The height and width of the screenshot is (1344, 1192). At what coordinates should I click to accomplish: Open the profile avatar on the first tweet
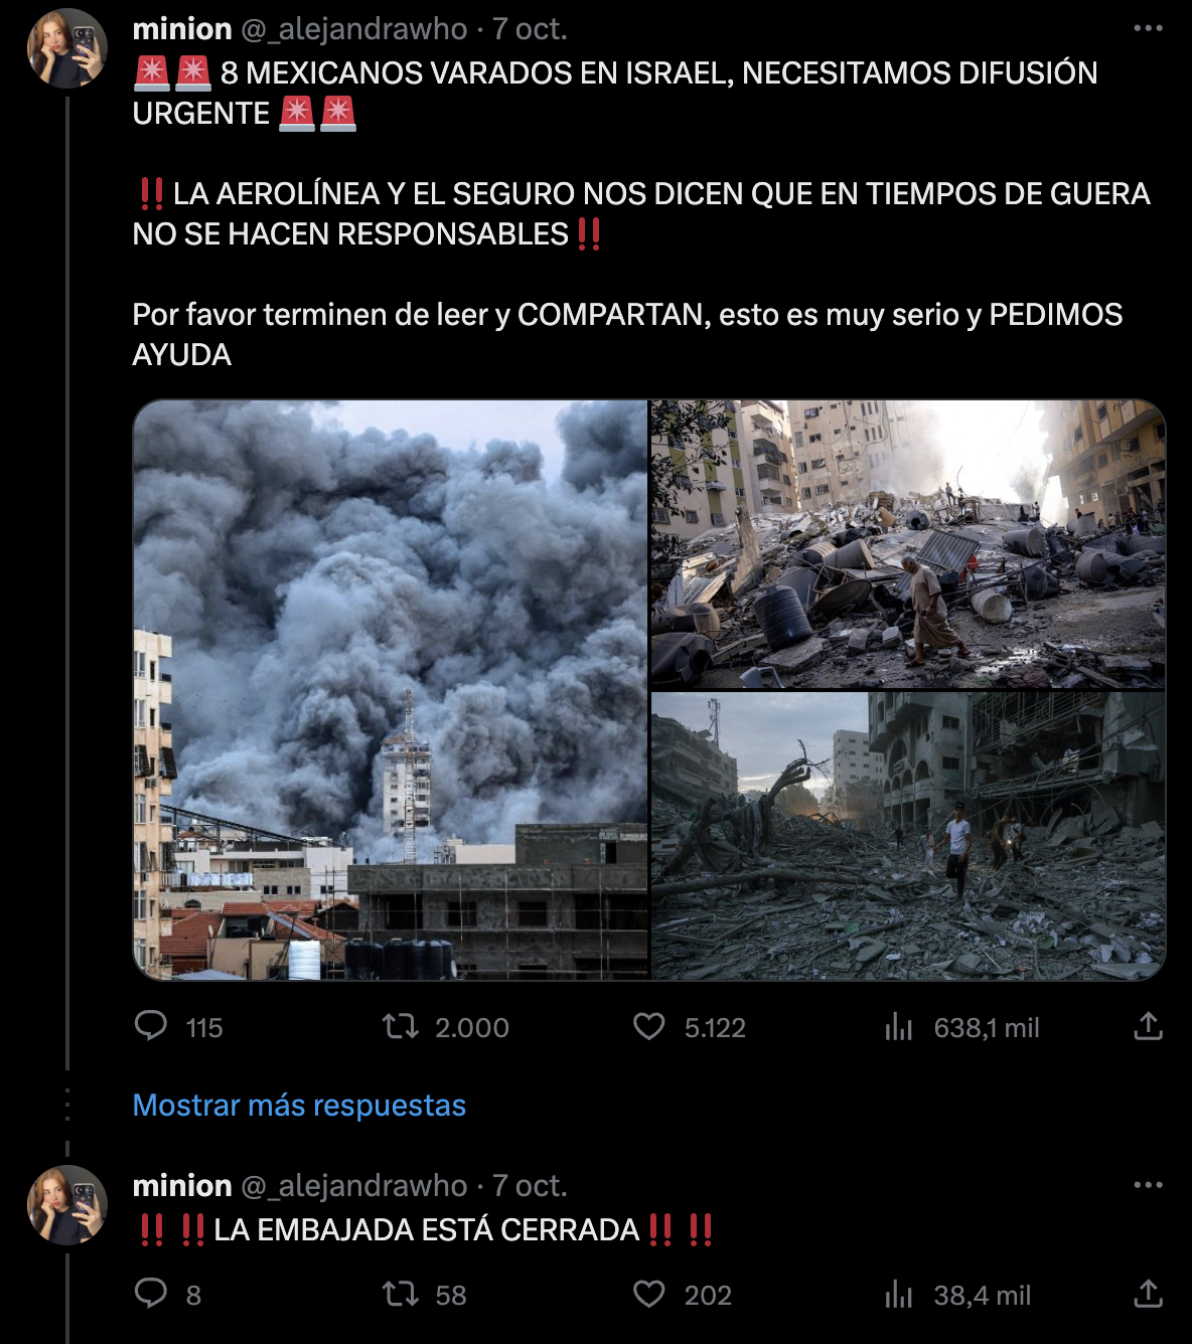click(x=67, y=49)
